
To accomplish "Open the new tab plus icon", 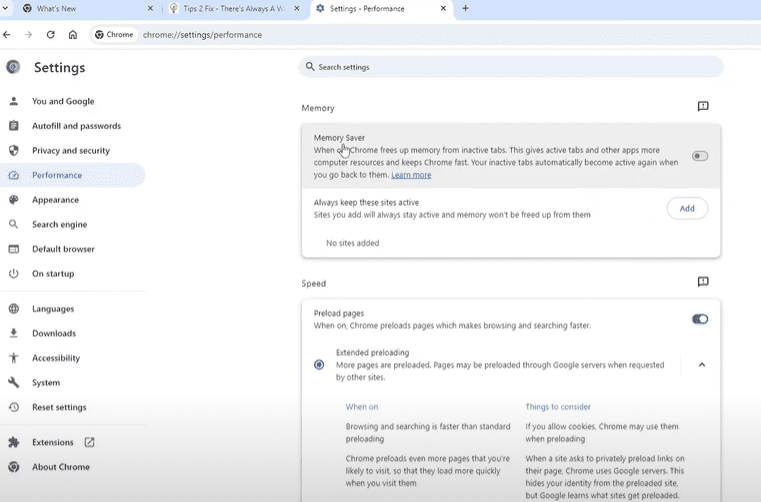I will click(465, 8).
